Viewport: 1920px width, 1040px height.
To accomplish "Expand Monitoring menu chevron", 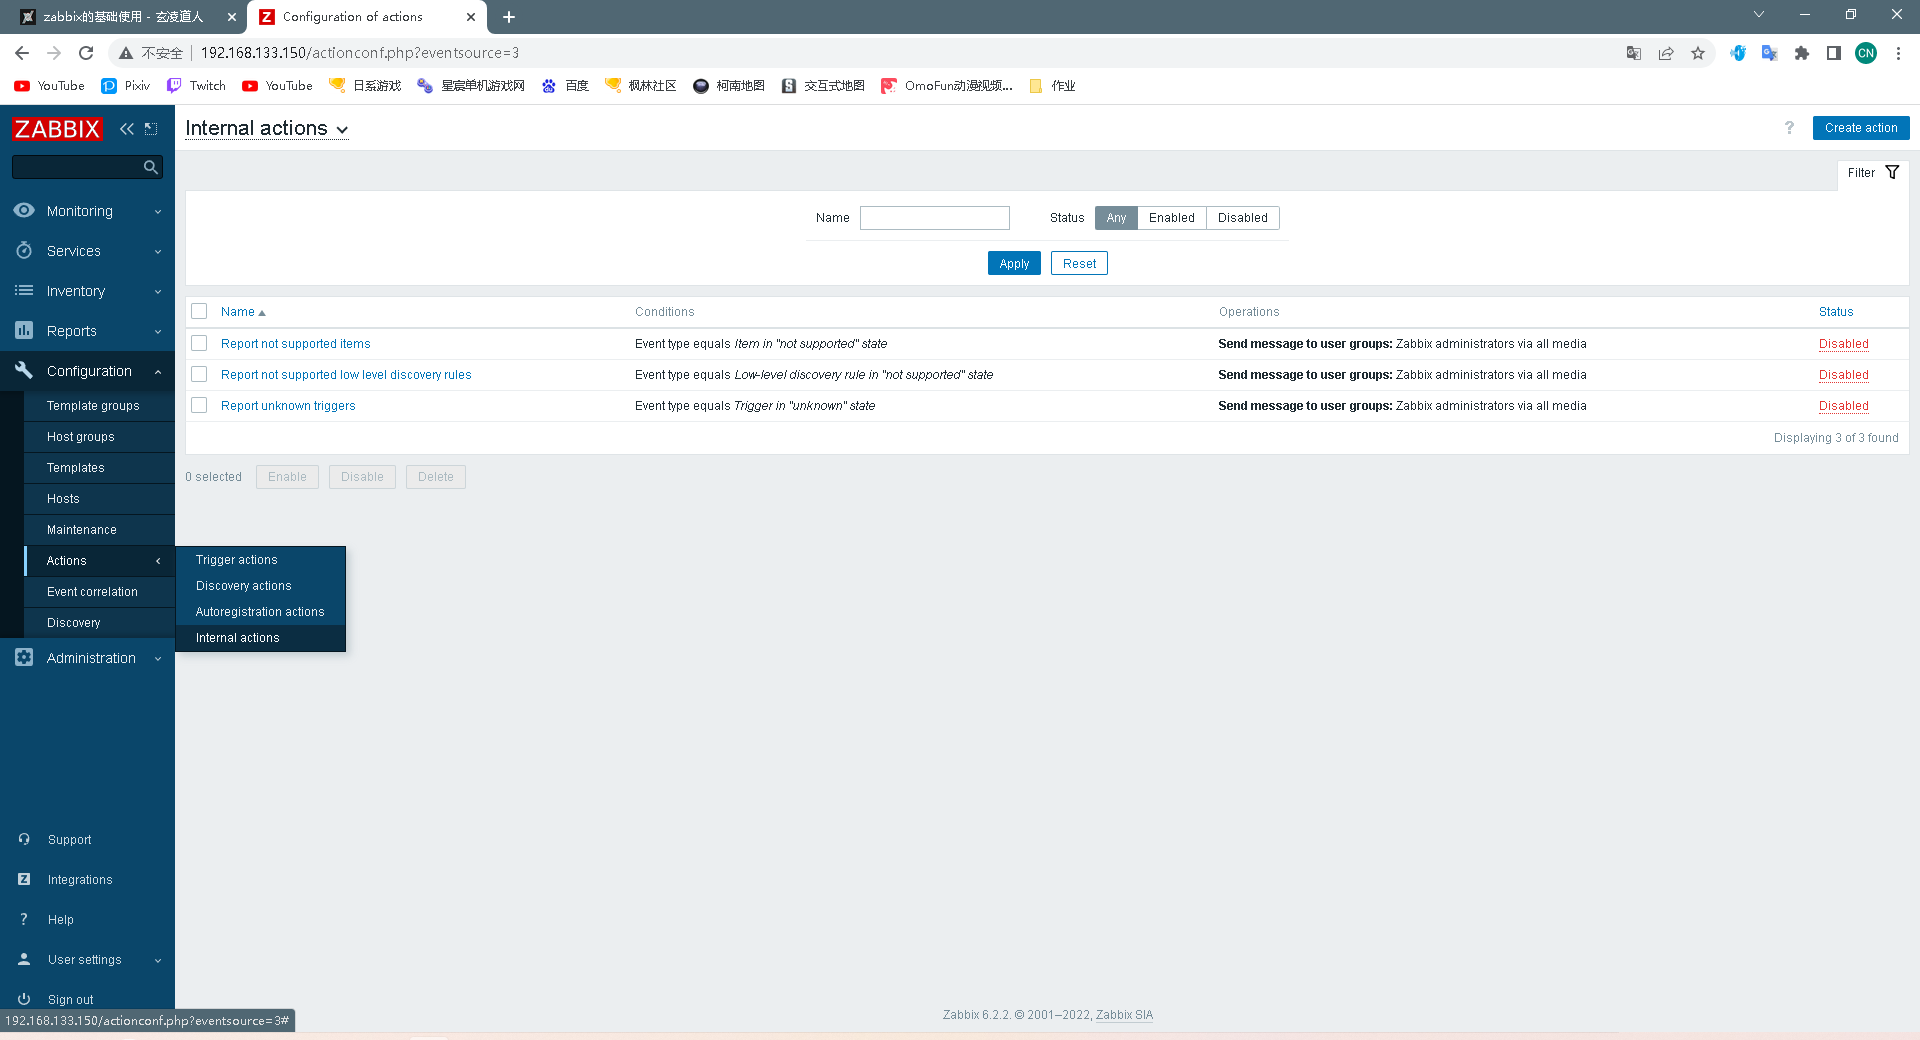I will [158, 212].
